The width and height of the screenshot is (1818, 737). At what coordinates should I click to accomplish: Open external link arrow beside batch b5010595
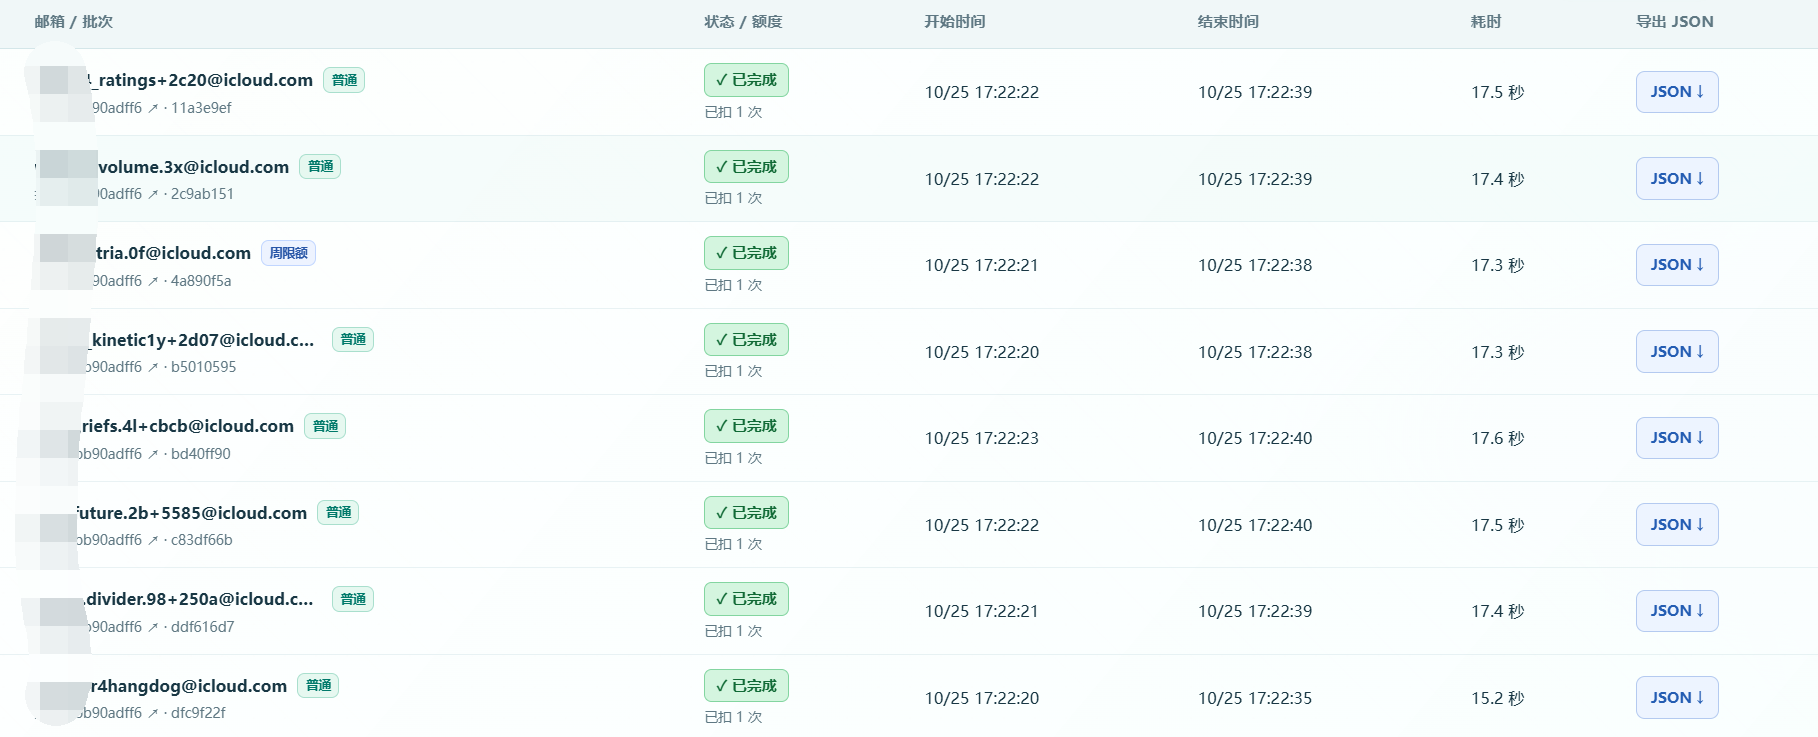(x=153, y=367)
